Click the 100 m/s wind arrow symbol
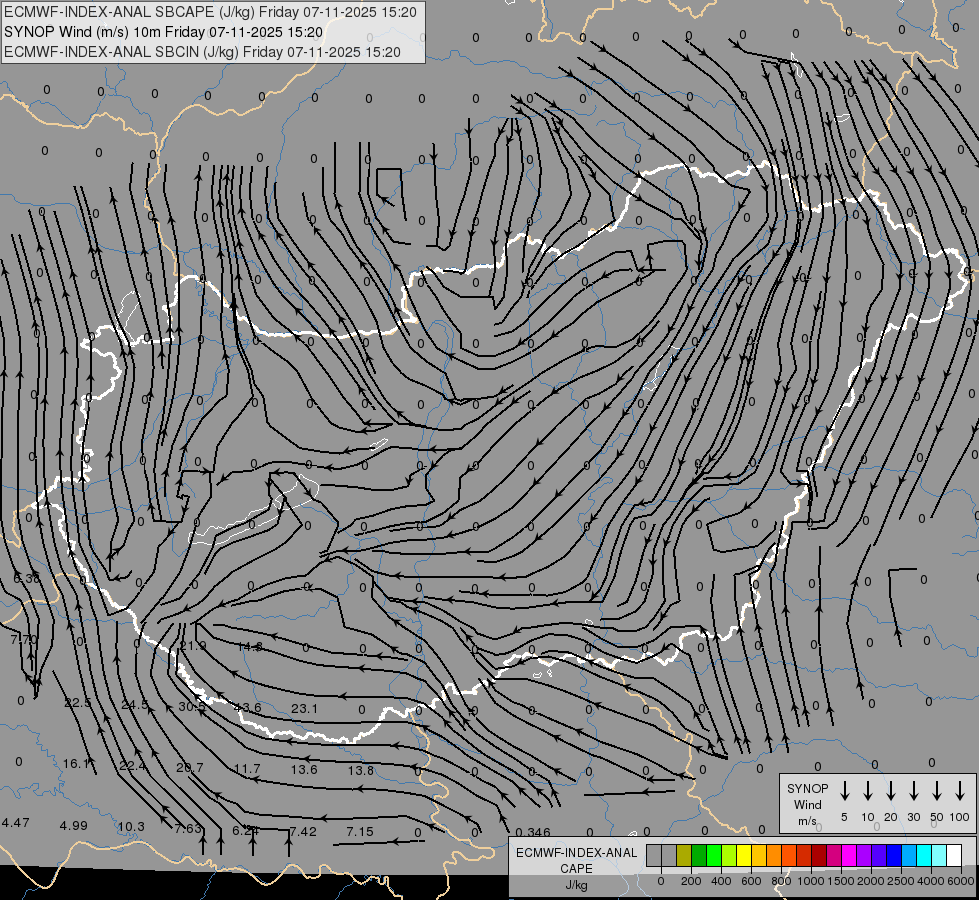This screenshot has height=900, width=979. (960, 791)
